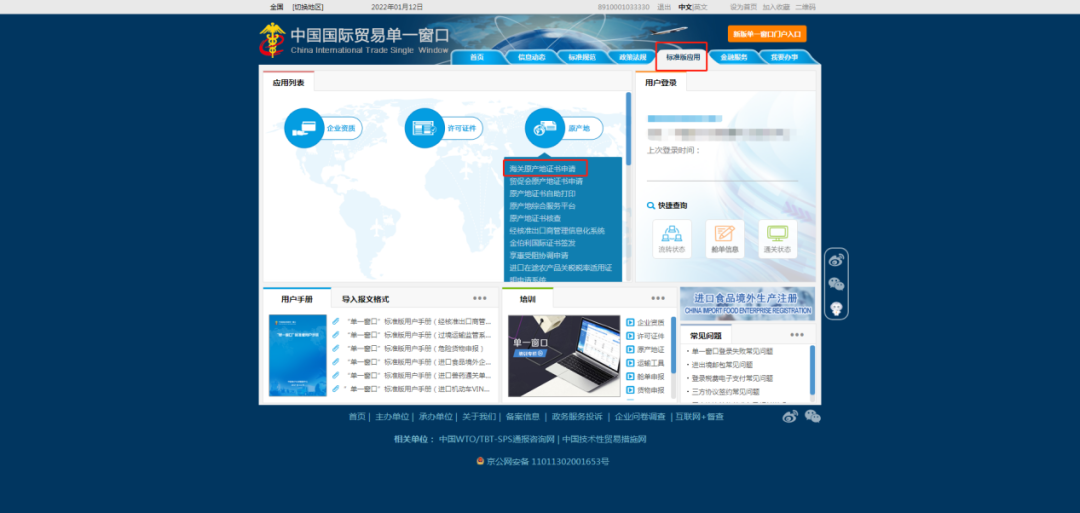This screenshot has height=513, width=1080.
Task: Open the 进口食品境外生产注册 banner
Action: click(747, 303)
